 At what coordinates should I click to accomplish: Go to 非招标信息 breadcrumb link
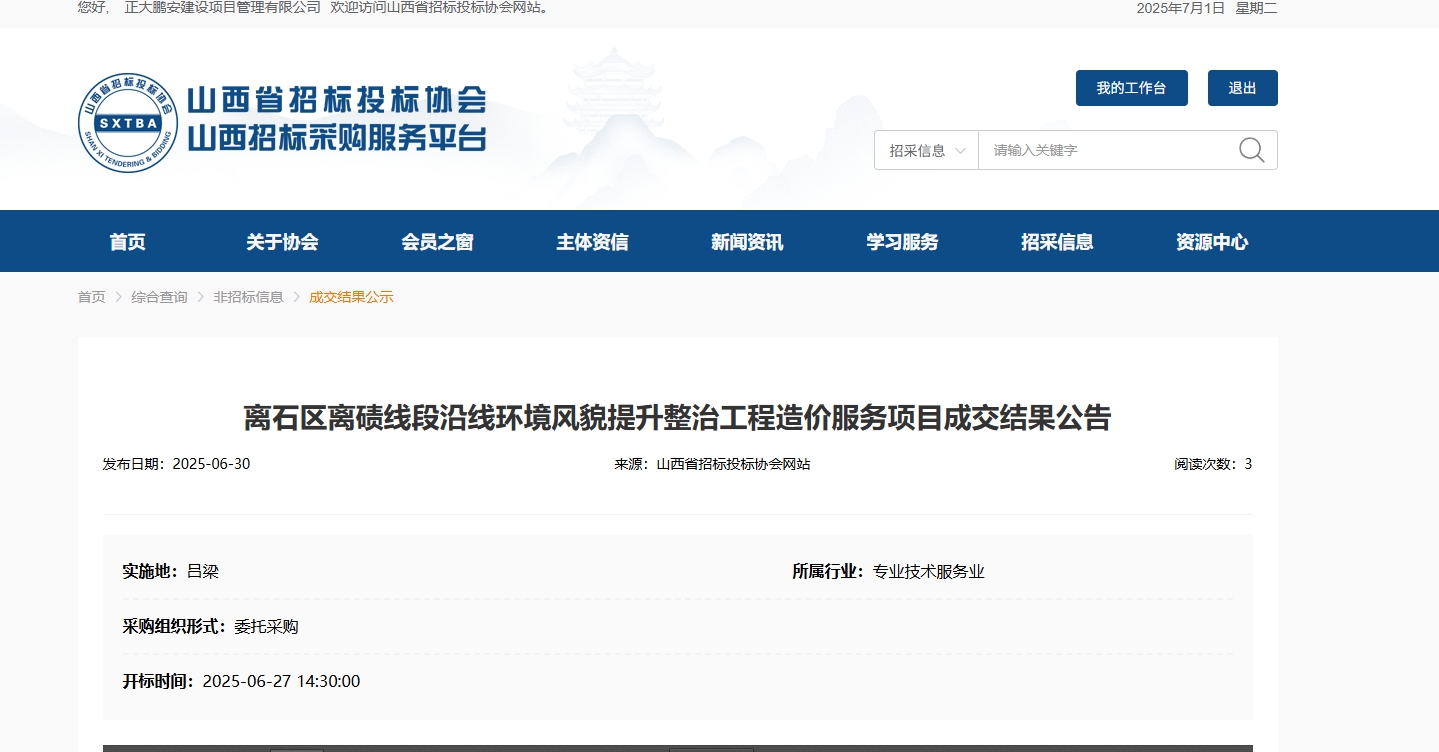pyautogui.click(x=248, y=297)
